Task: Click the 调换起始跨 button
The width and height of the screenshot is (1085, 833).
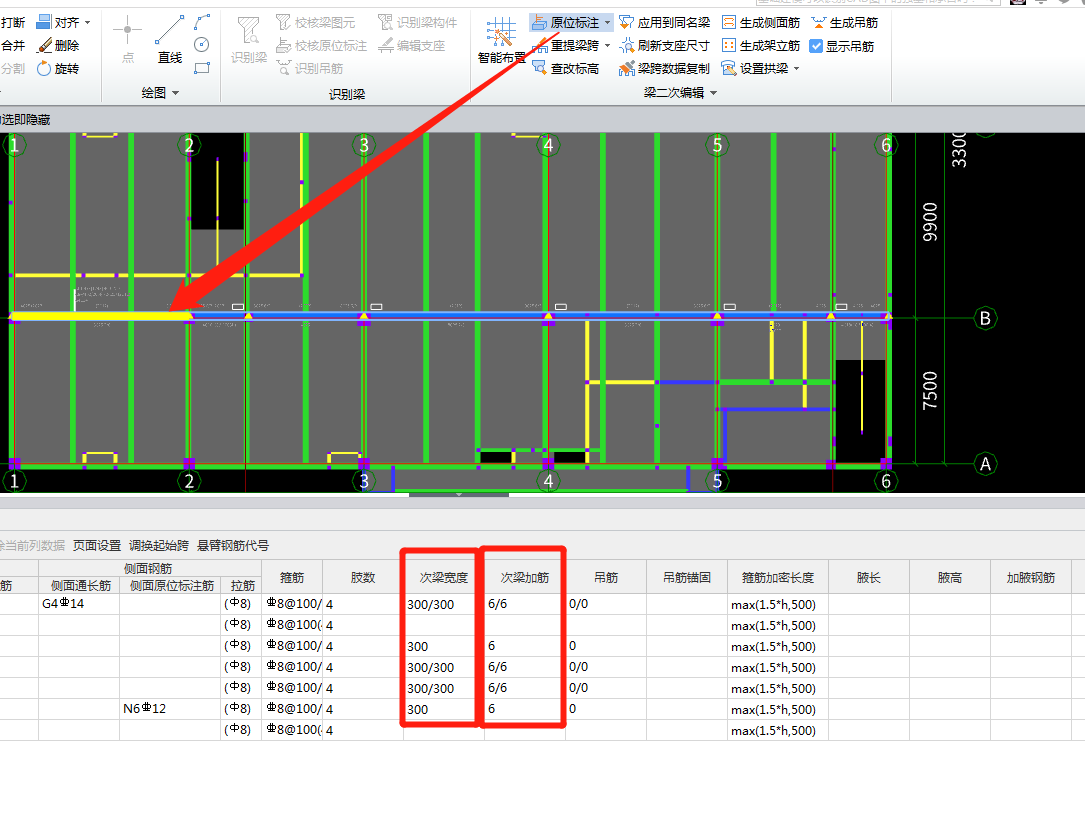Action: click(x=158, y=546)
